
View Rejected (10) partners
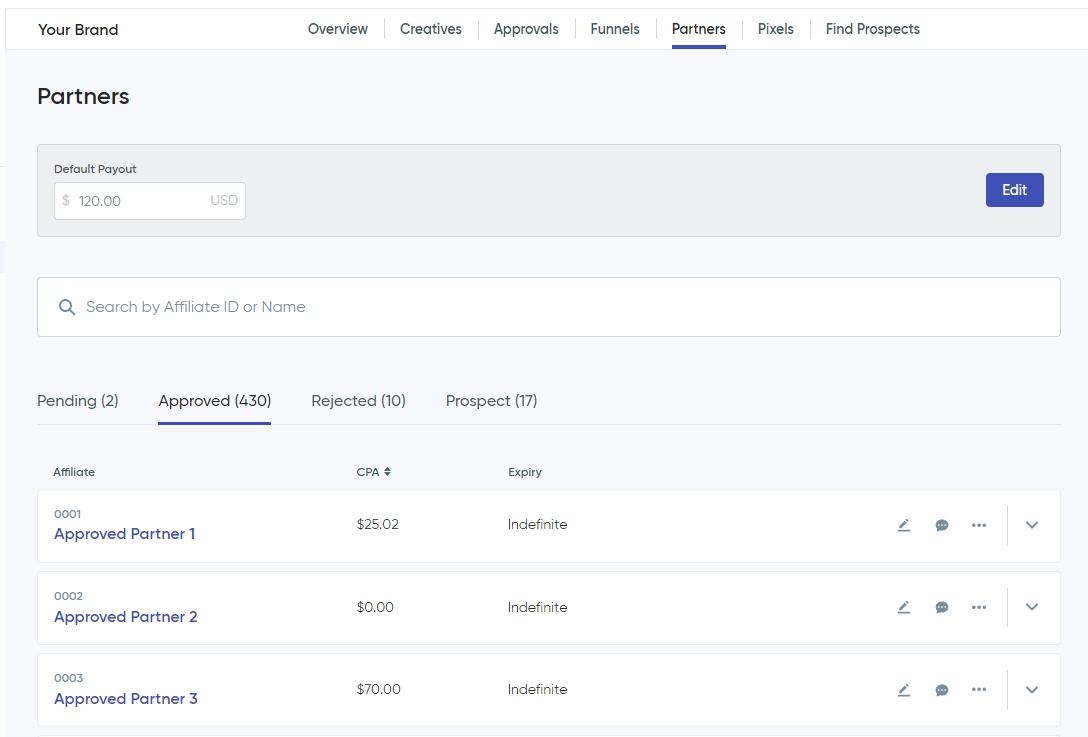point(358,401)
